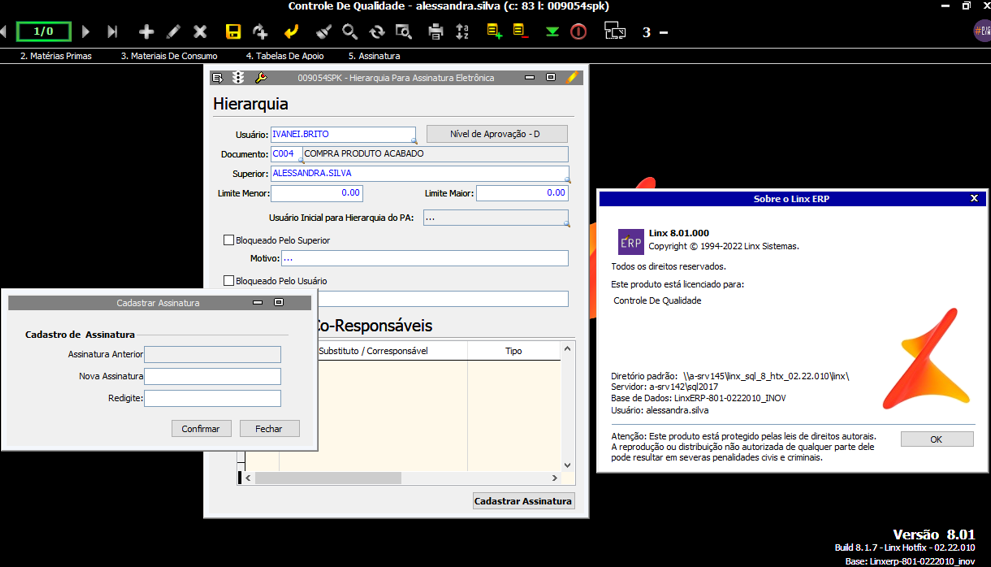This screenshot has width=991, height=567.
Task: Click the traffic light icon in Hierarquia title bar
Action: coord(239,78)
